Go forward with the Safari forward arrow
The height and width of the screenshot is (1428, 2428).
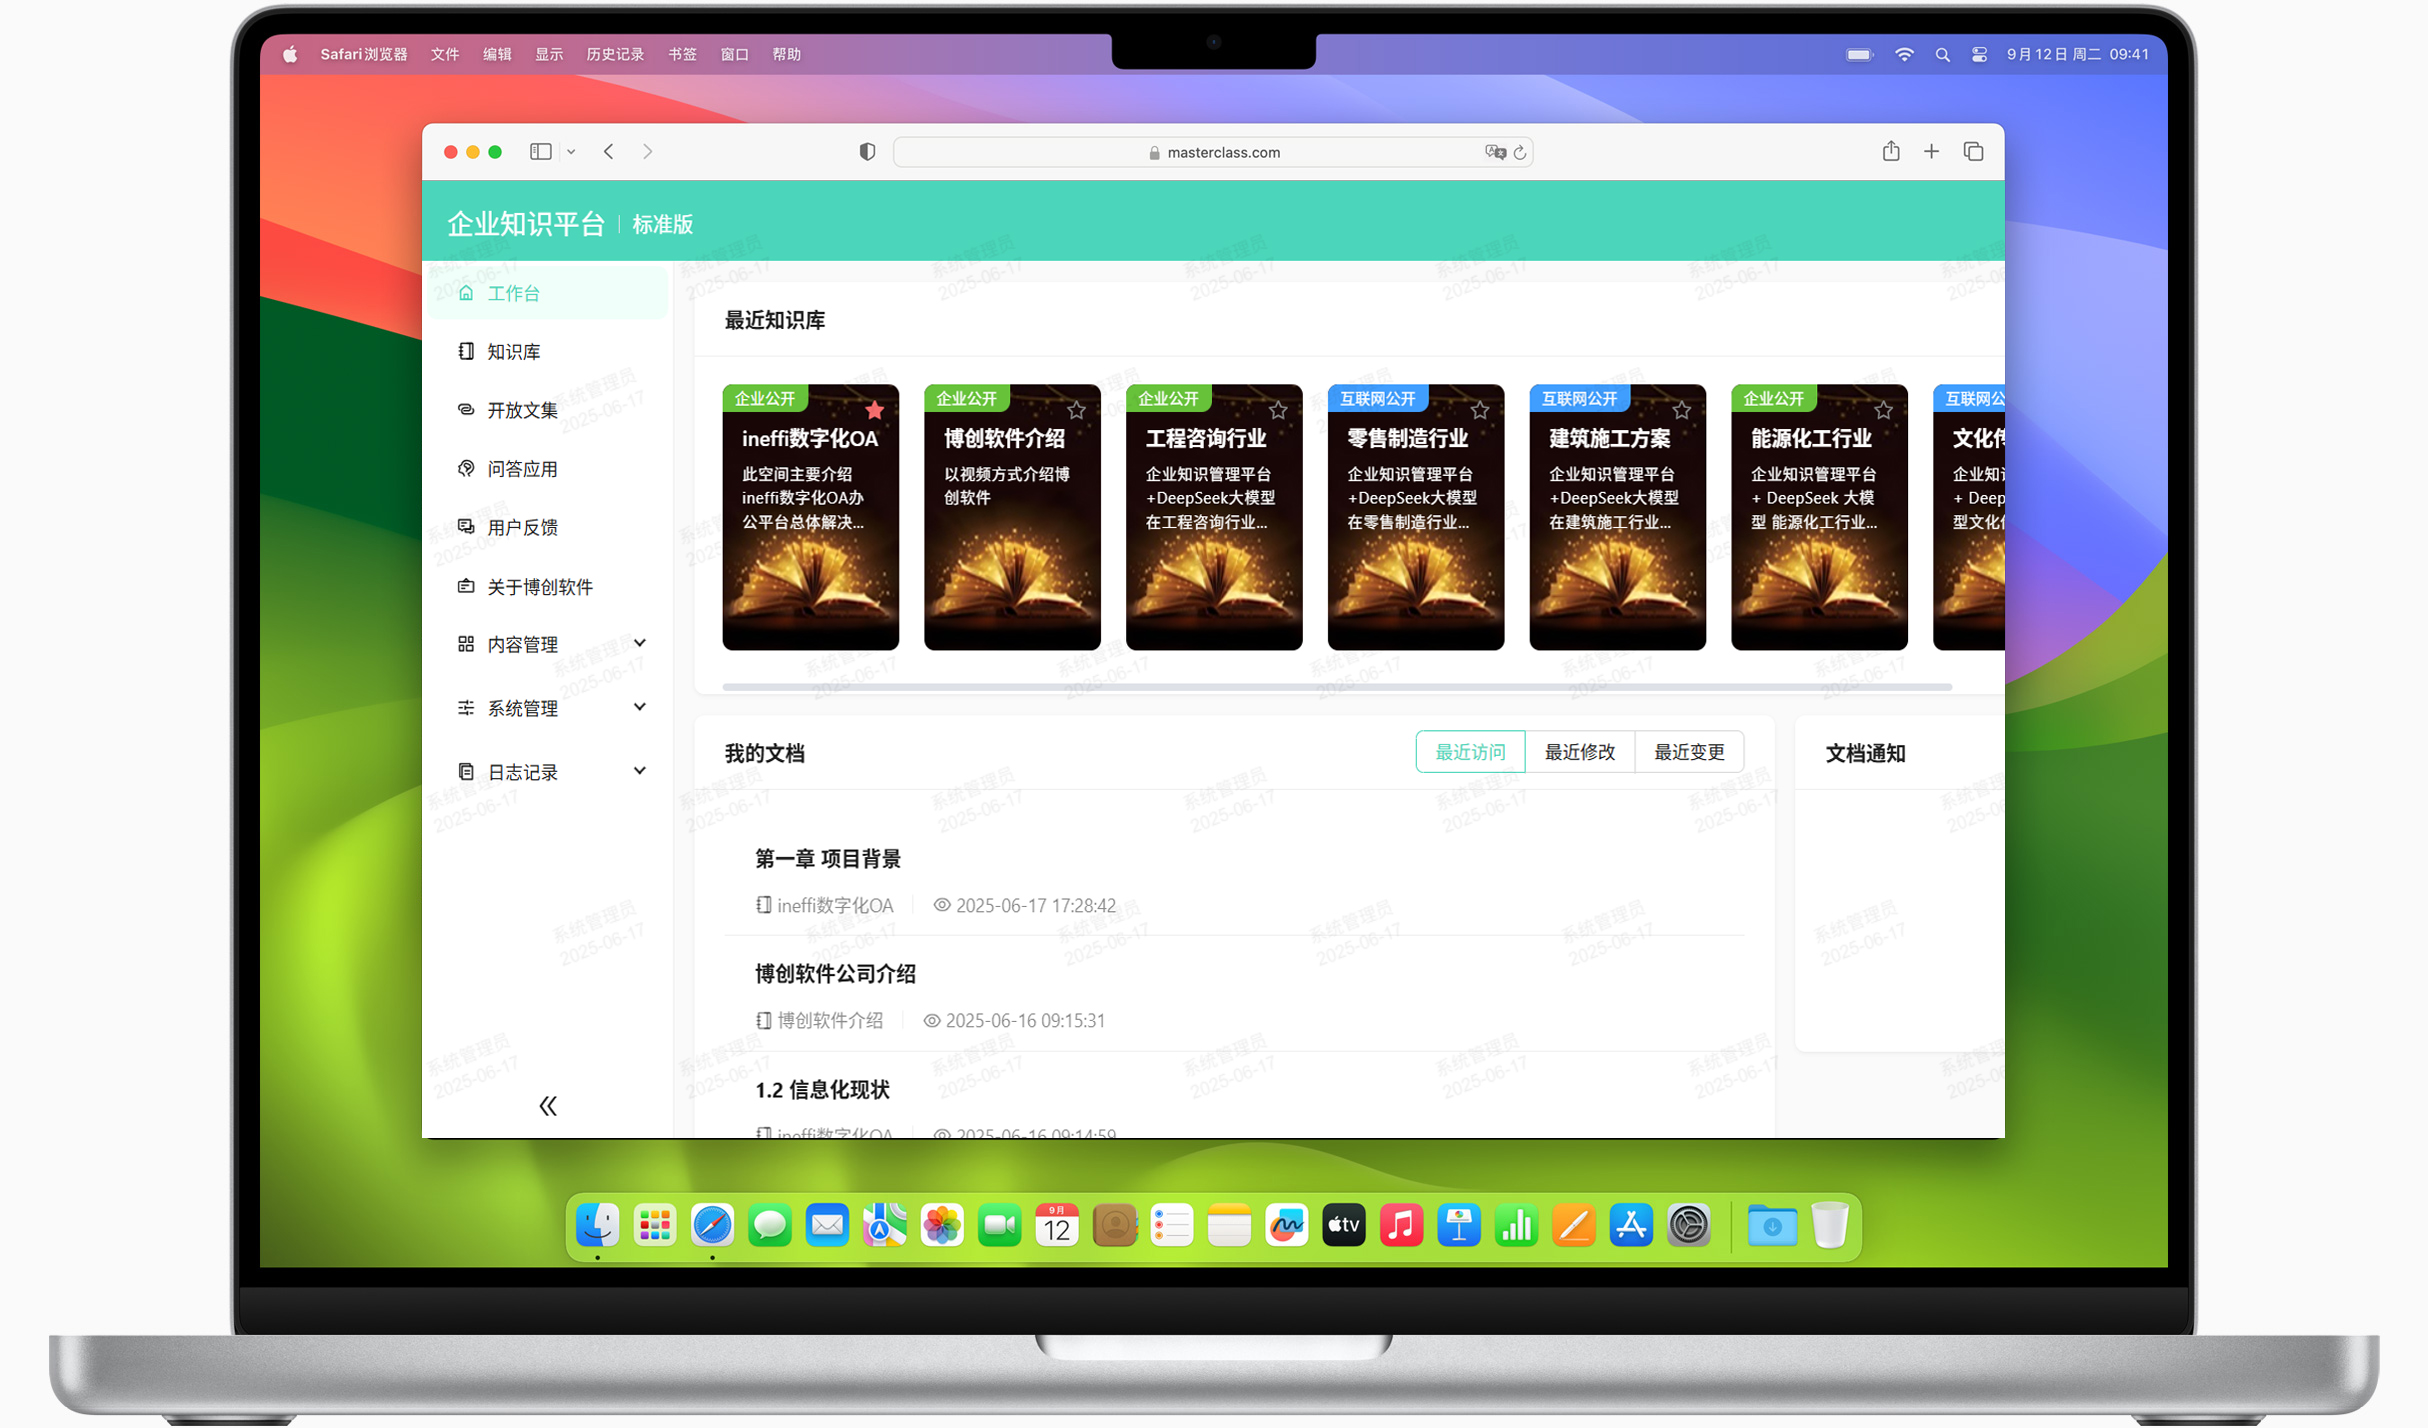click(x=648, y=151)
